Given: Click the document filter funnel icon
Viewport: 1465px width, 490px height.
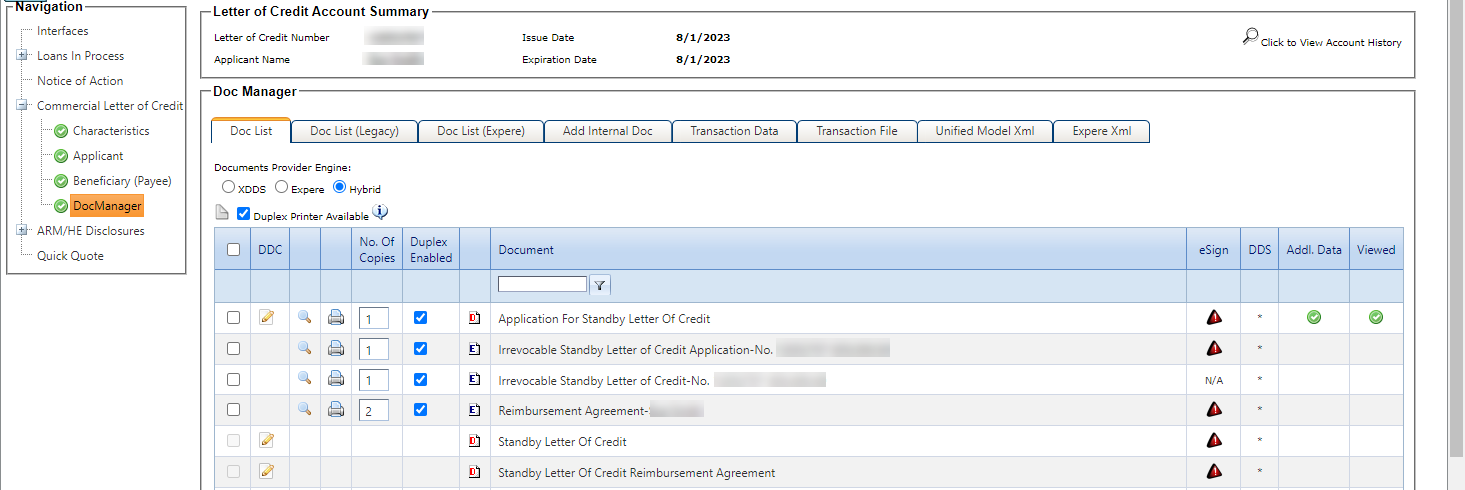Looking at the screenshot, I should tap(599, 285).
